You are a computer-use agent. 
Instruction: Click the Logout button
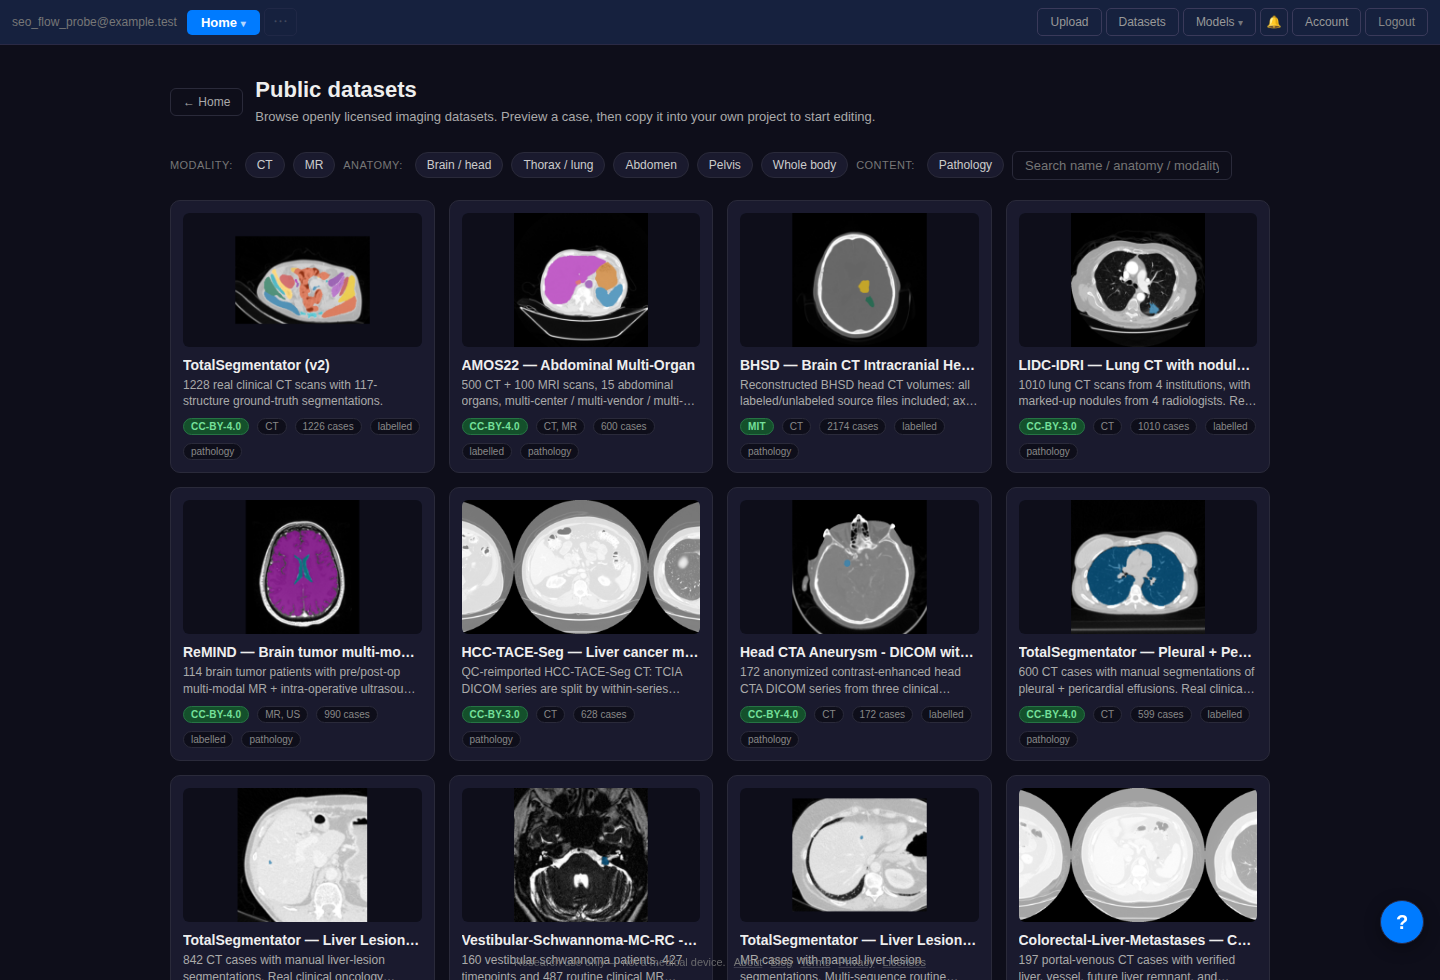(x=1396, y=22)
